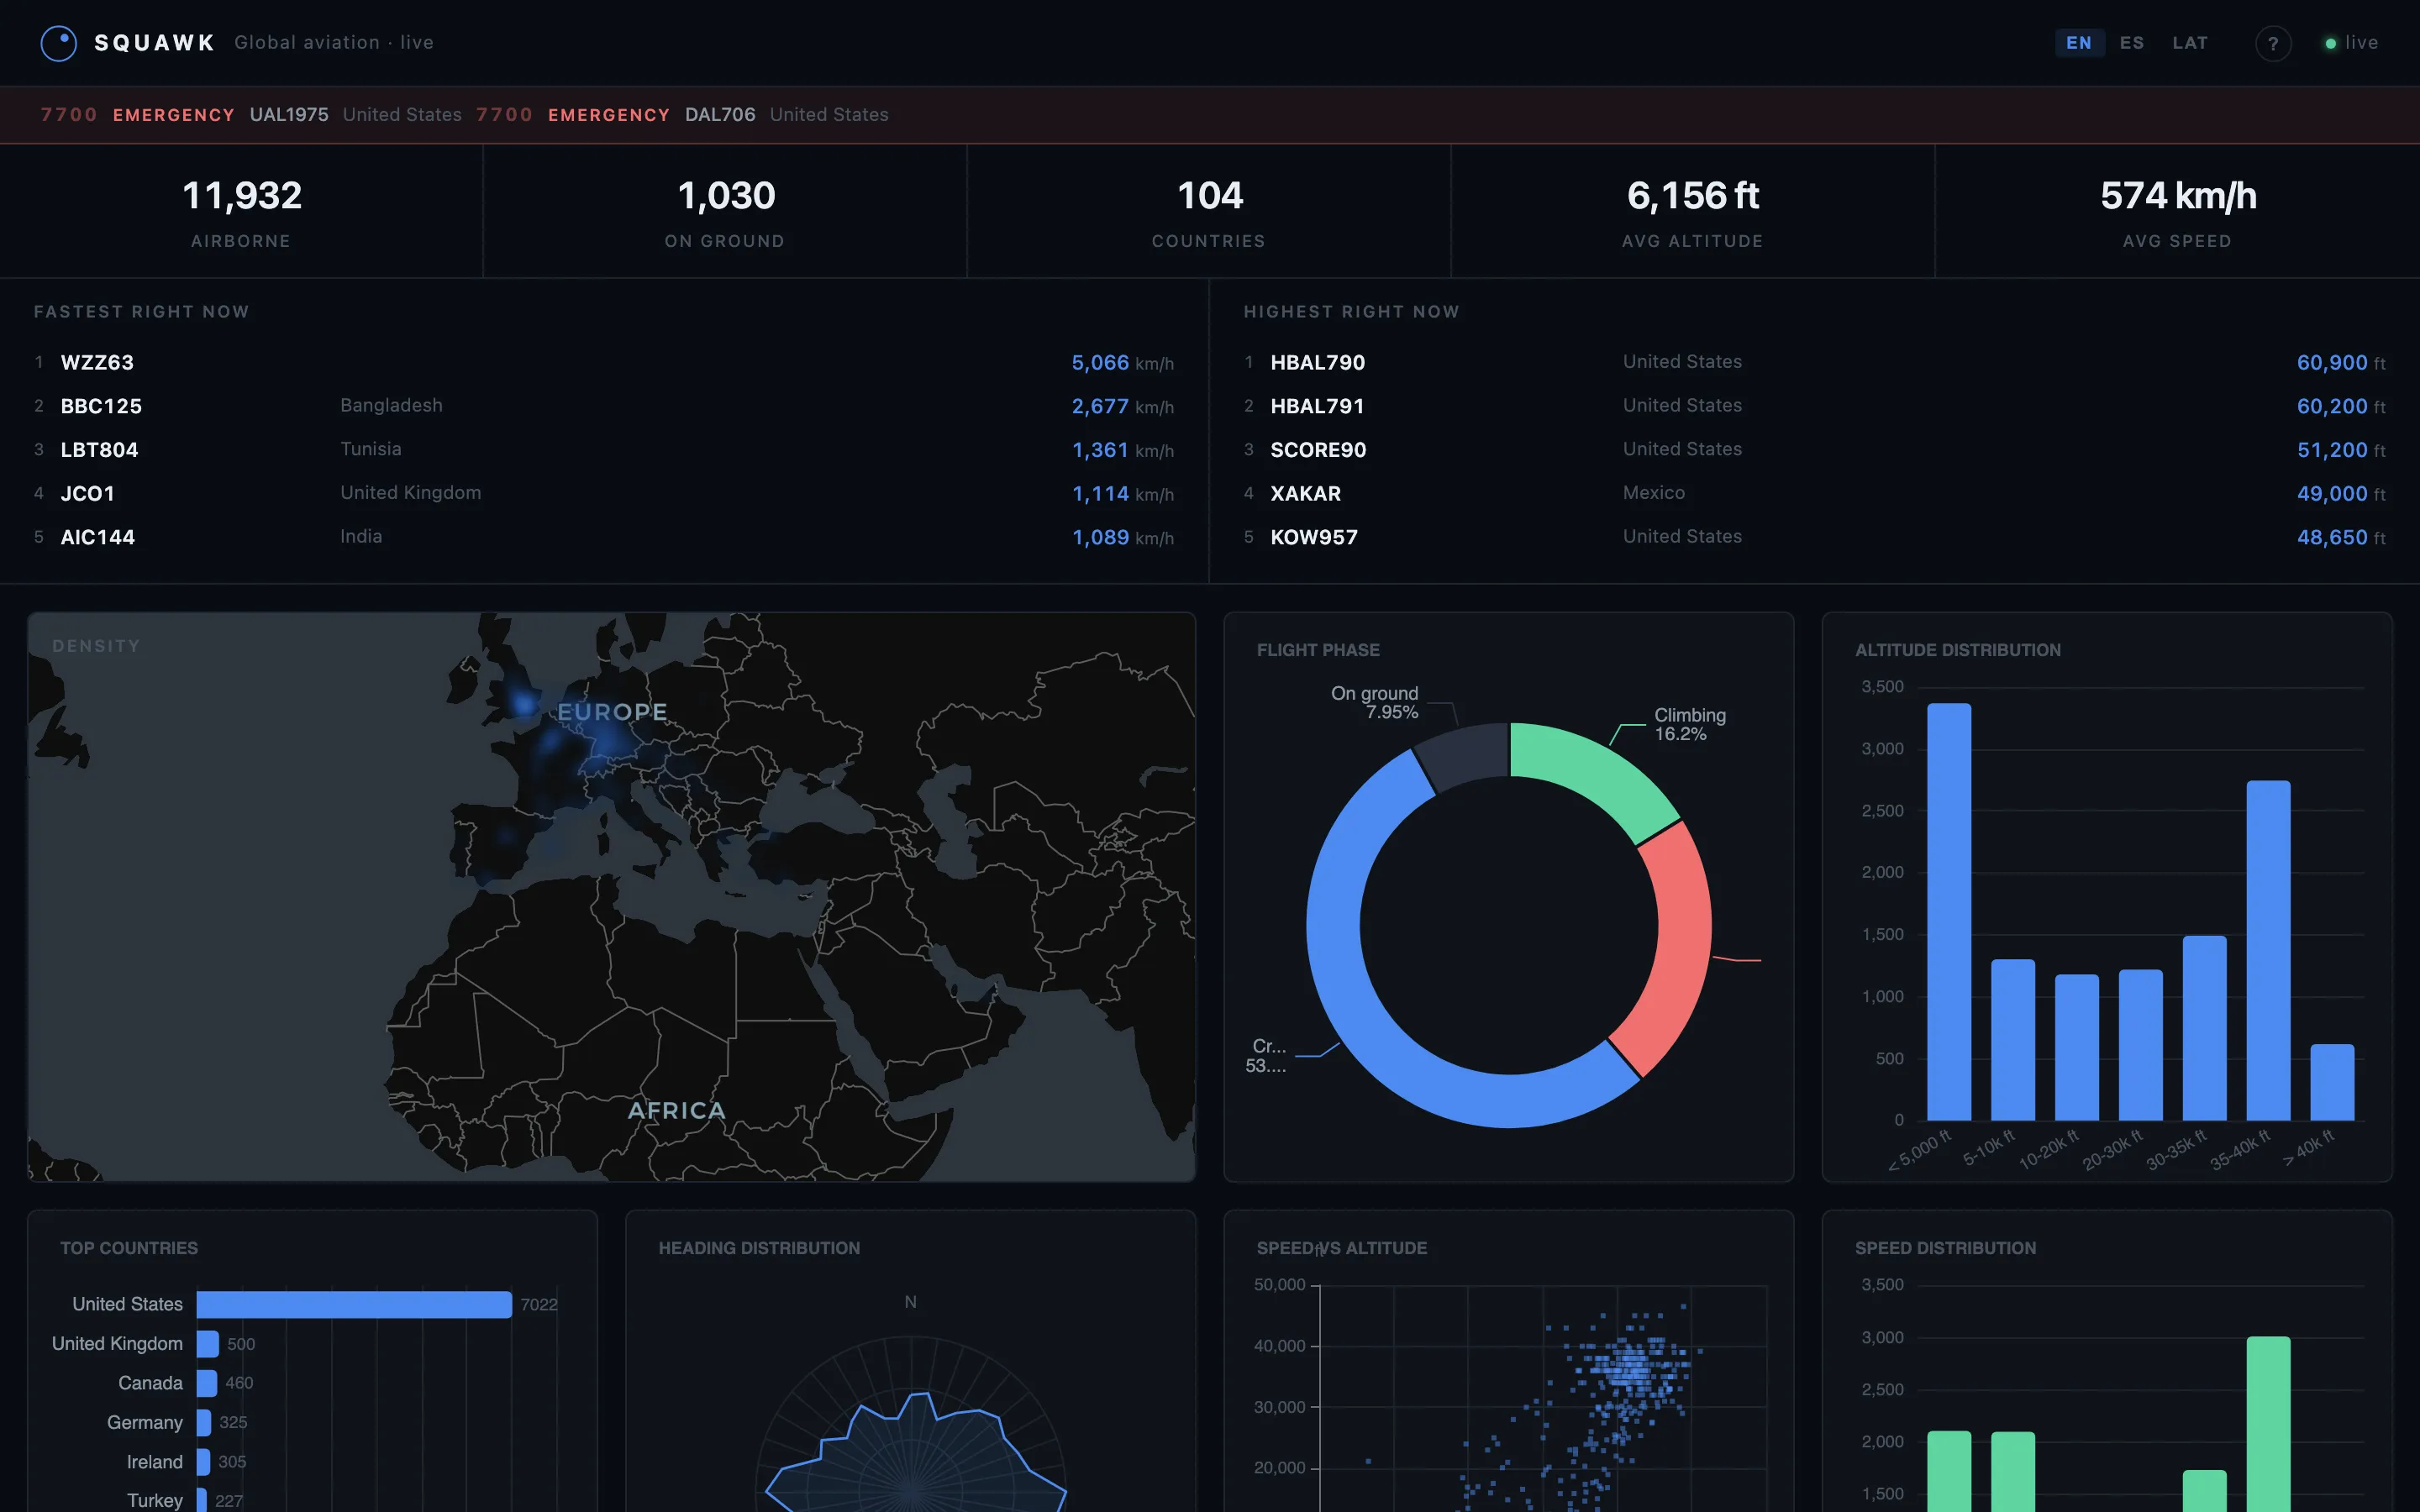The width and height of the screenshot is (2420, 1512).
Task: Click the tallest green speed distribution bar
Action: click(2268, 1424)
